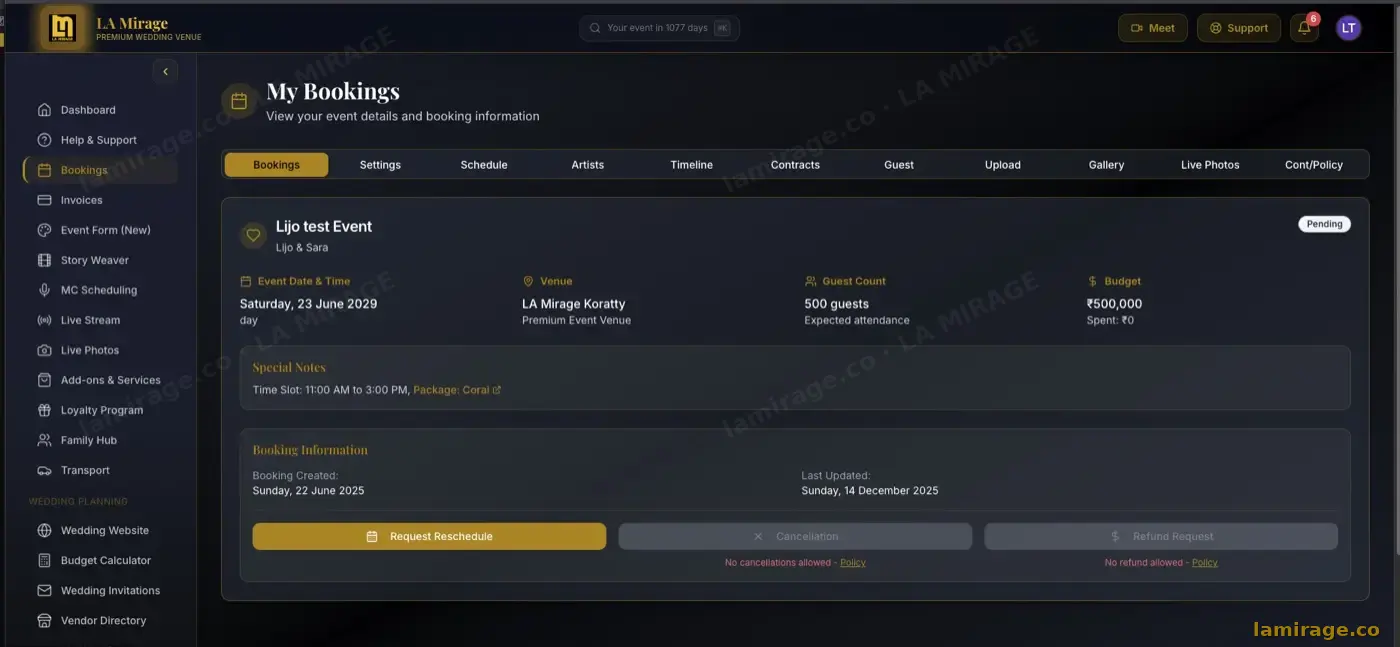
Task: Click the Support button in header
Action: pos(1239,28)
